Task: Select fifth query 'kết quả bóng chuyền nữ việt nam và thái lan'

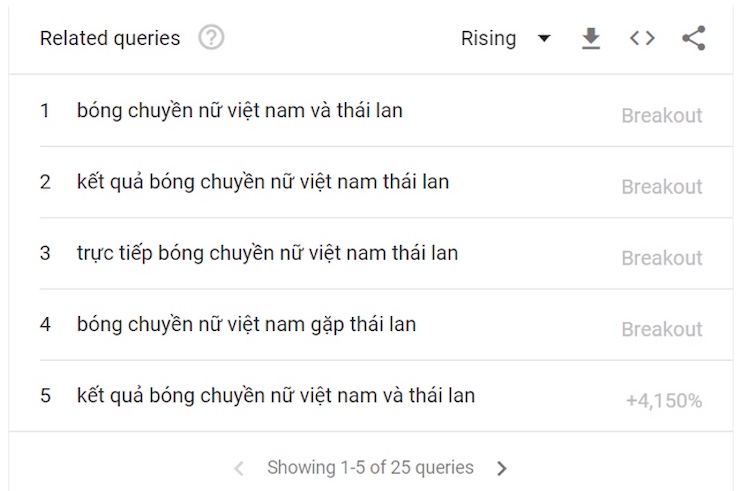Action: [276, 396]
